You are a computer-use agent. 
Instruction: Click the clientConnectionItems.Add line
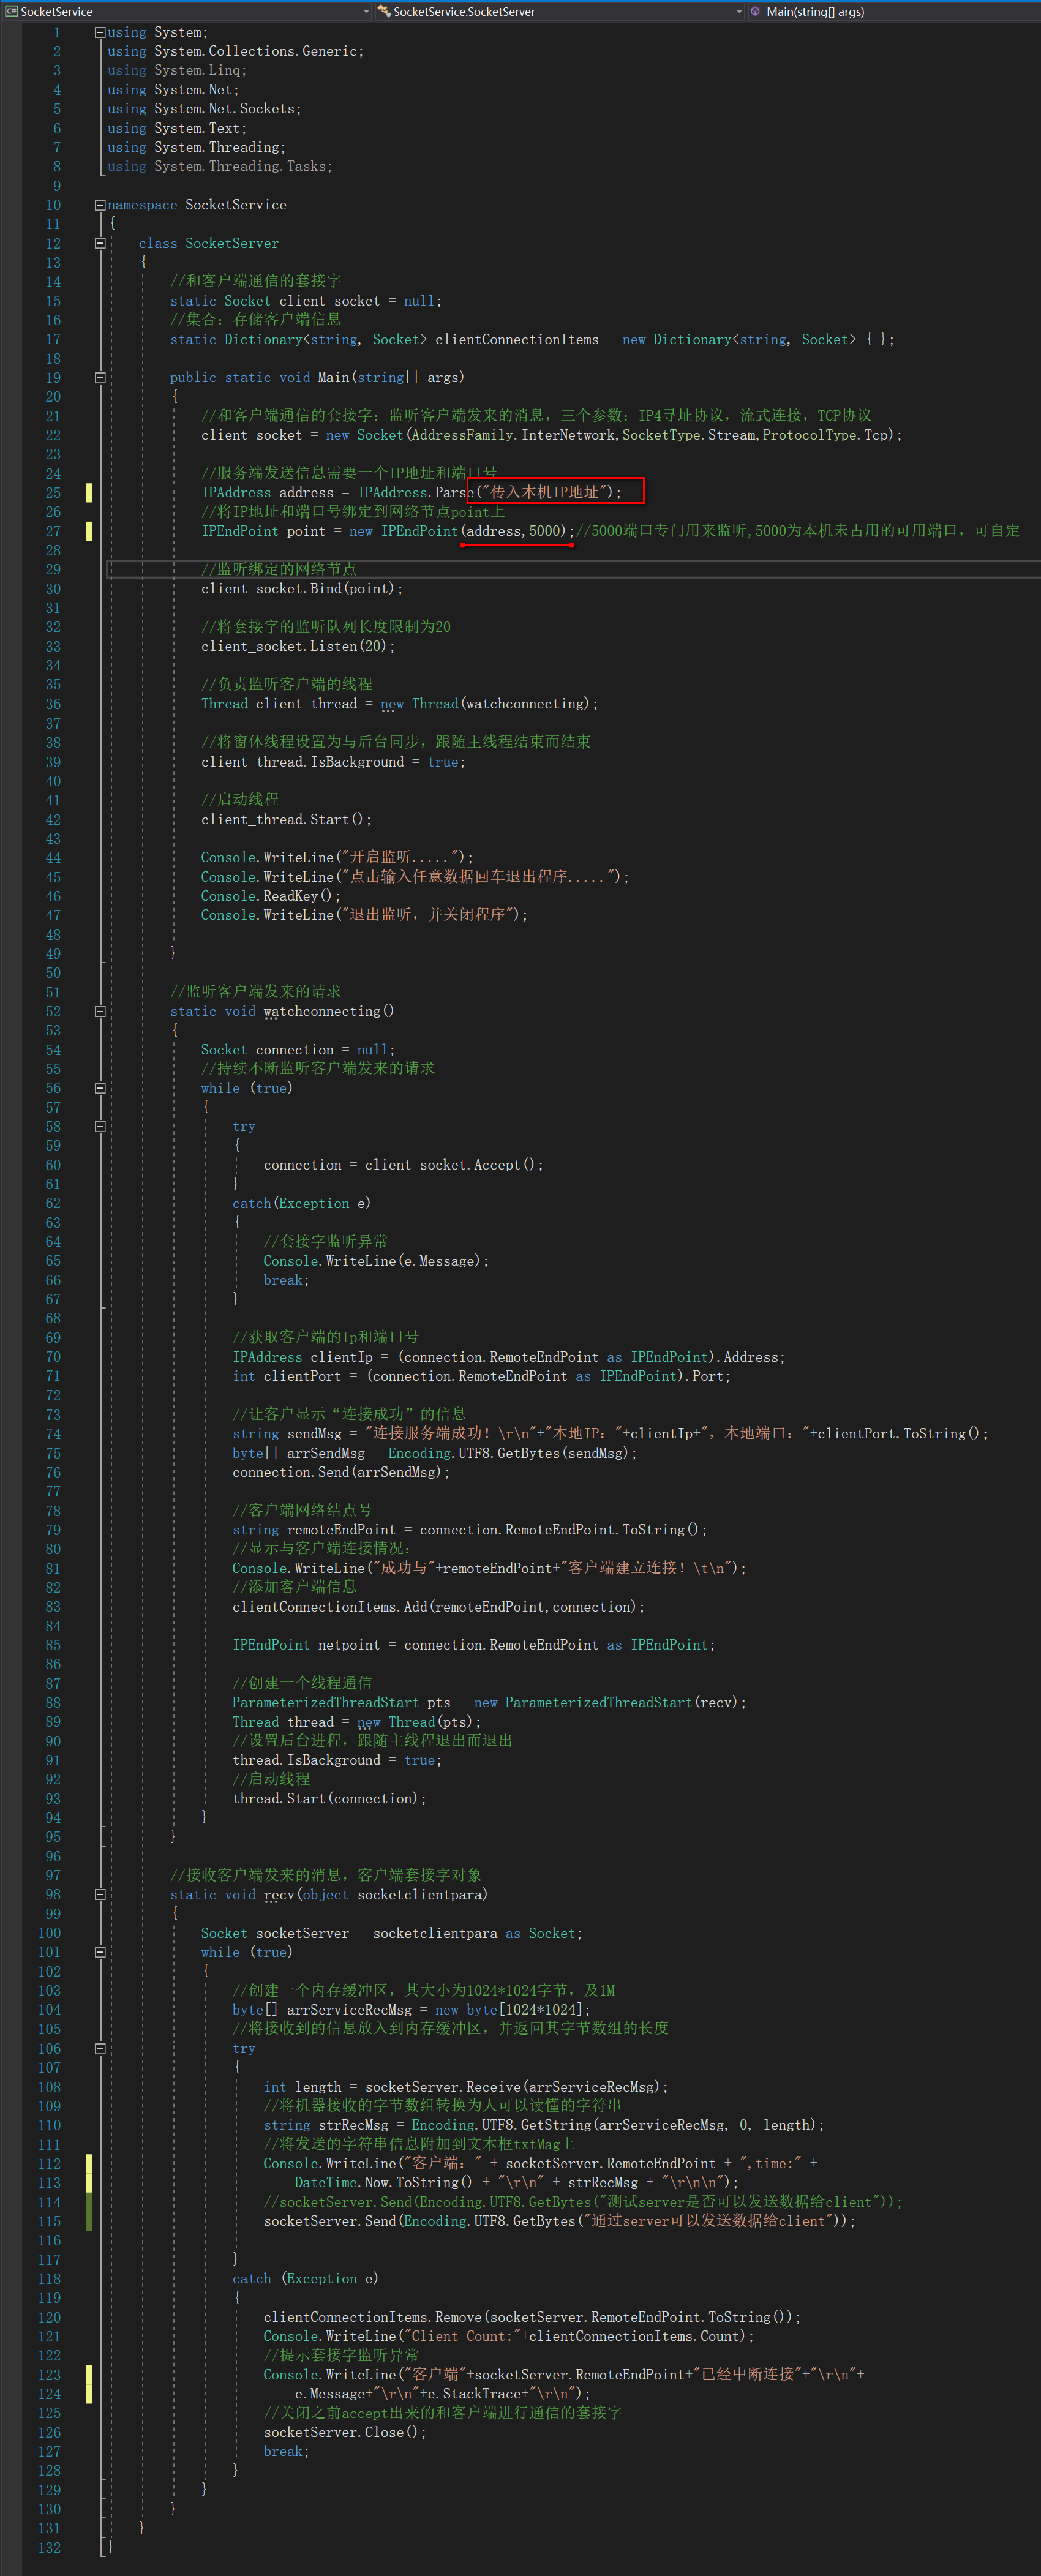coord(439,1606)
